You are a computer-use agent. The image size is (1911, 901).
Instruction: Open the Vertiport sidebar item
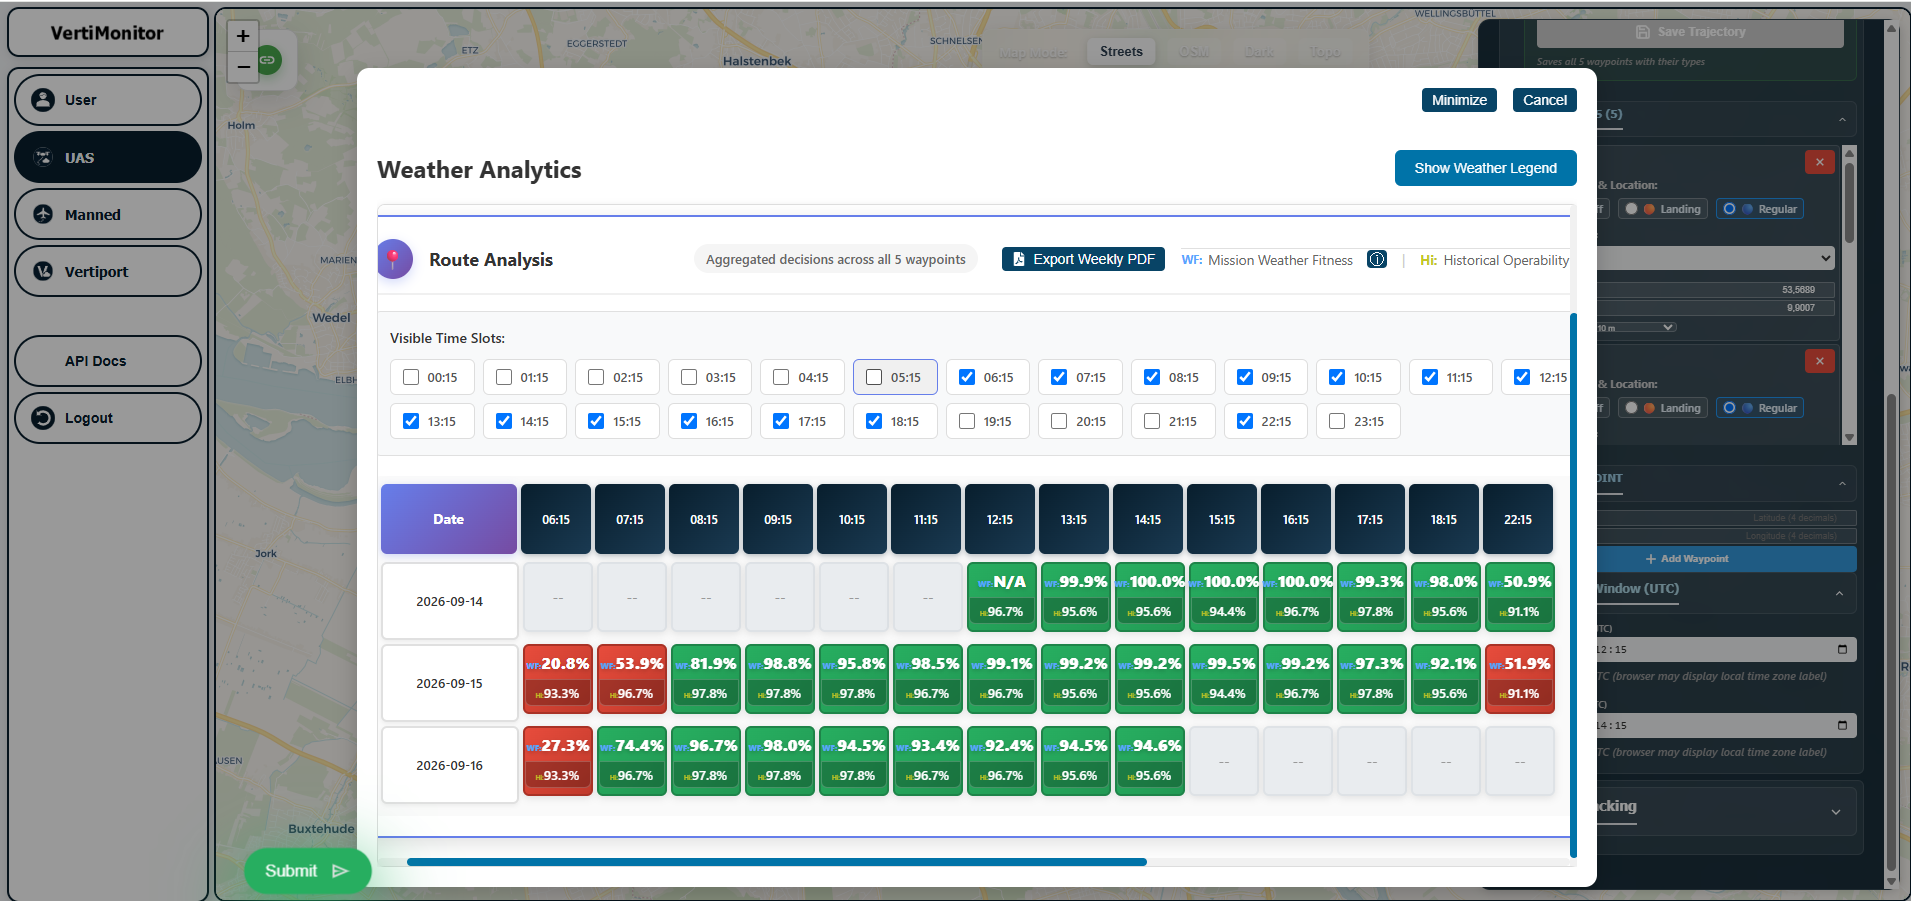[x=108, y=272]
